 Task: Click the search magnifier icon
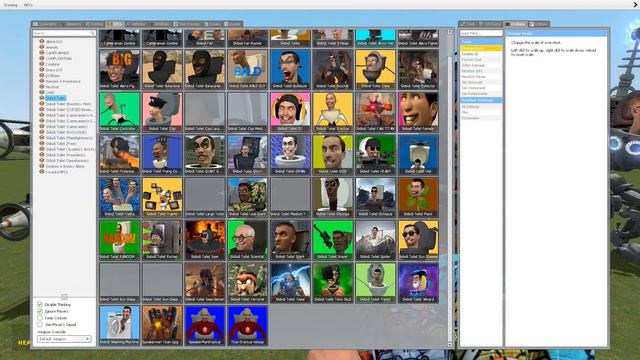point(93,33)
